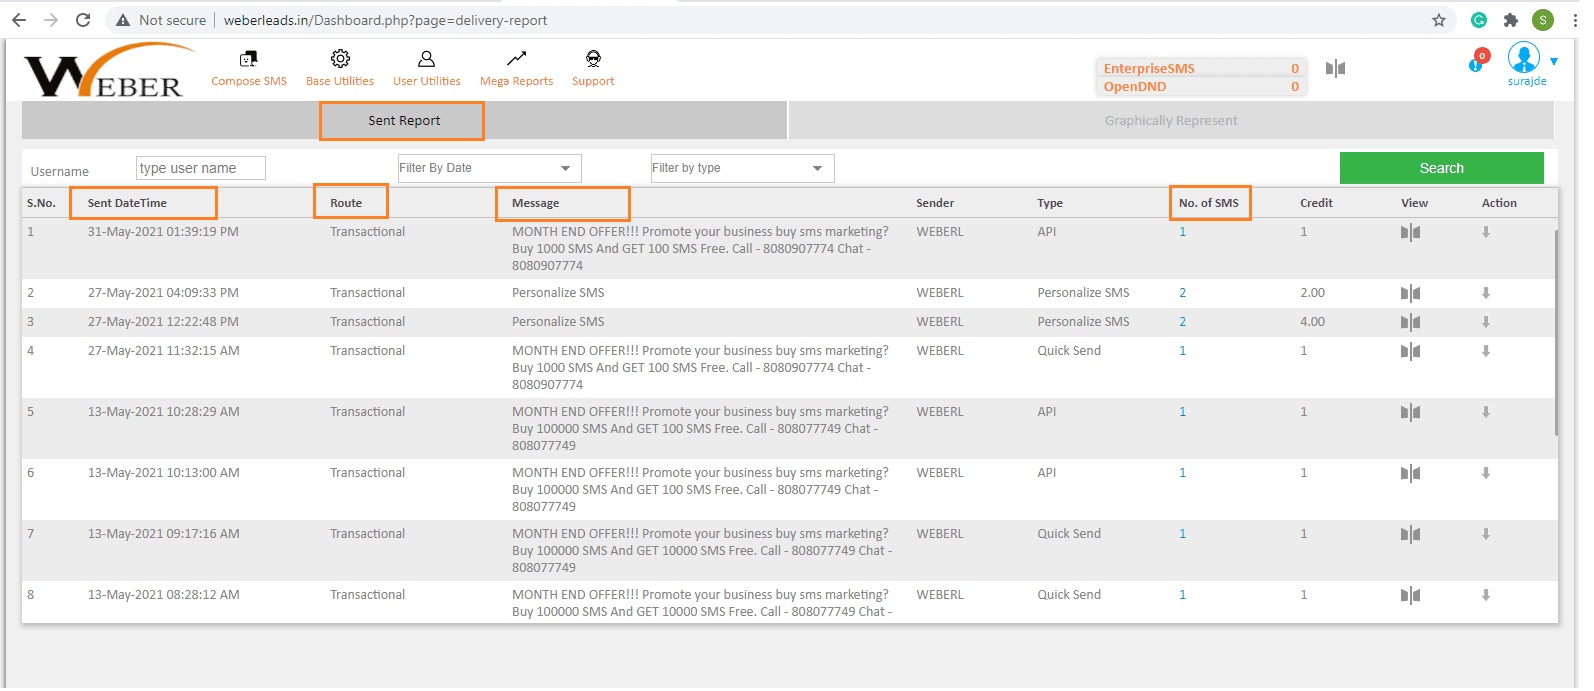Download report for row 2 via action arrow
The image size is (1594, 691).
1486,294
